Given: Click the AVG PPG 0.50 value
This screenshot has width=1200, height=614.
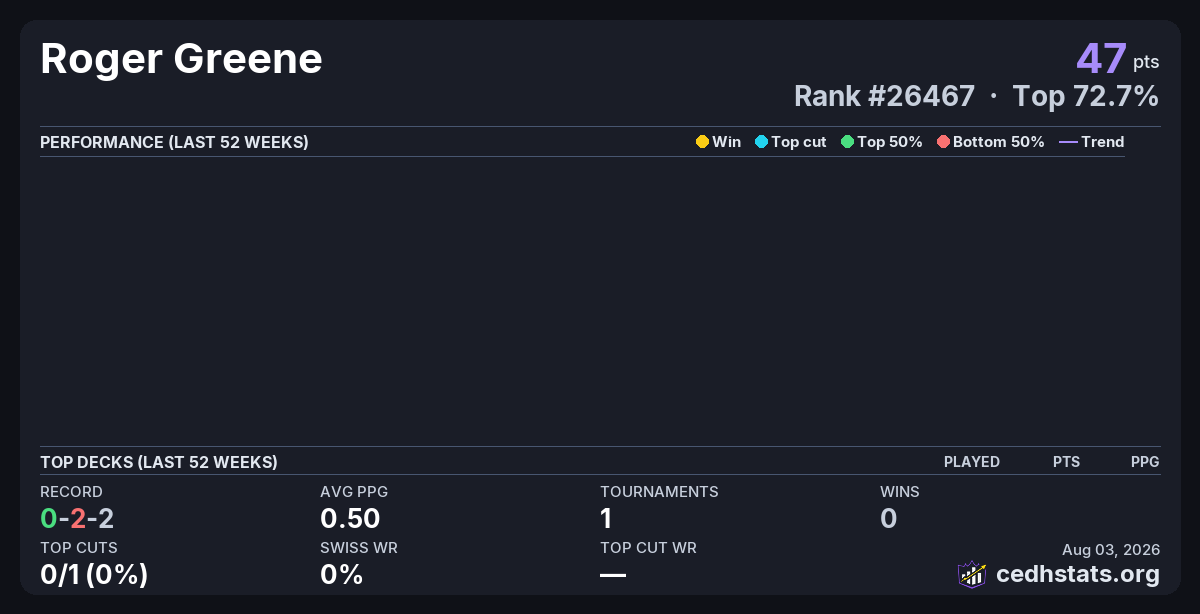Looking at the screenshot, I should coord(350,518).
